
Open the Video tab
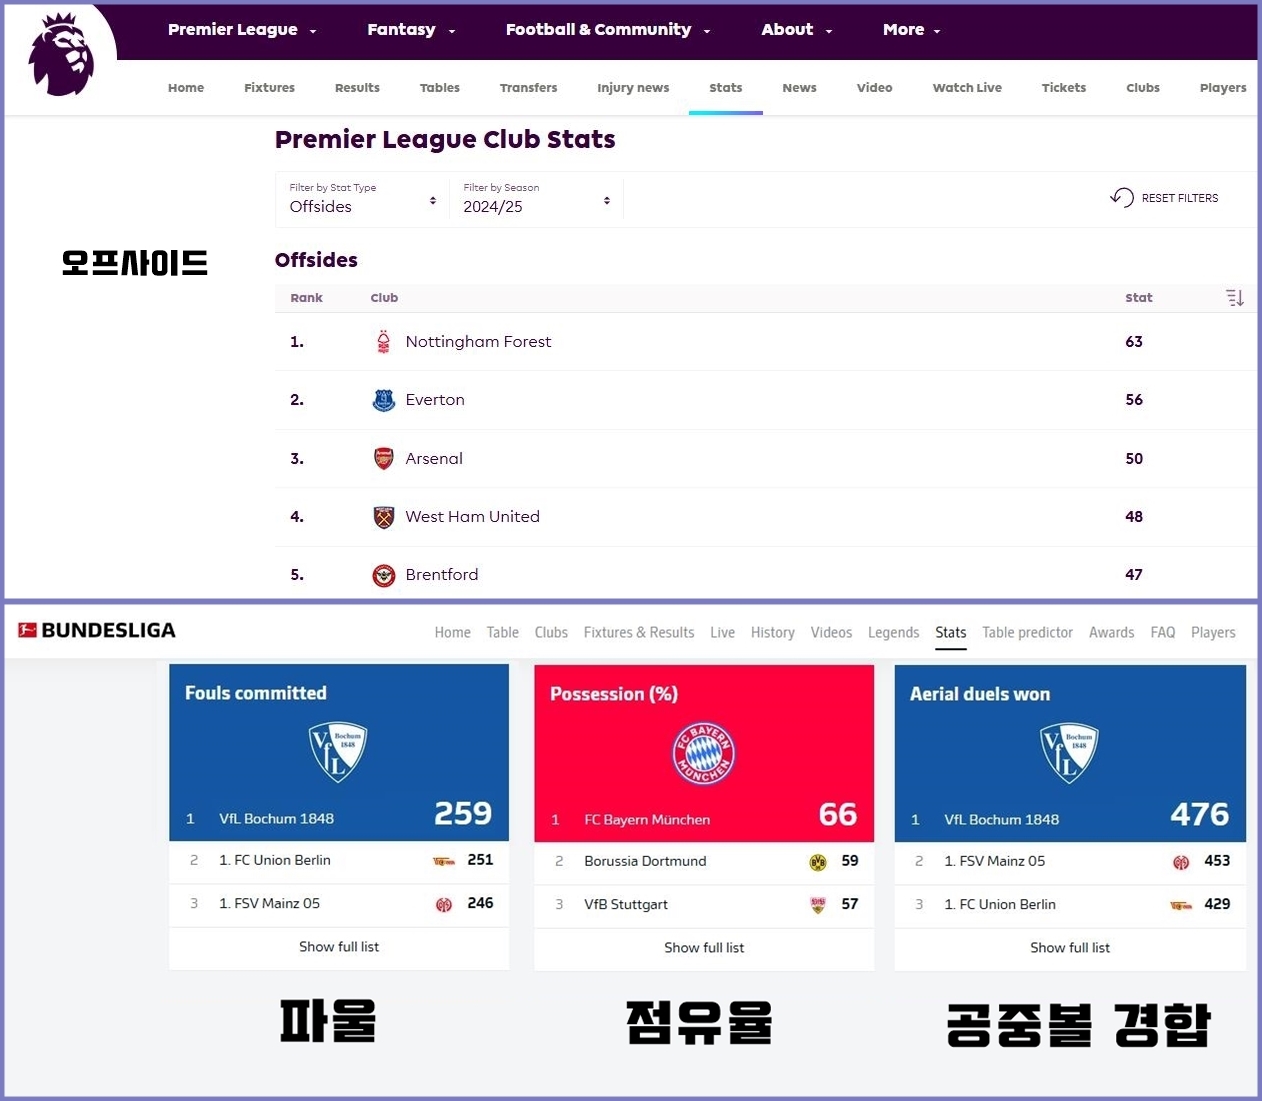(874, 88)
